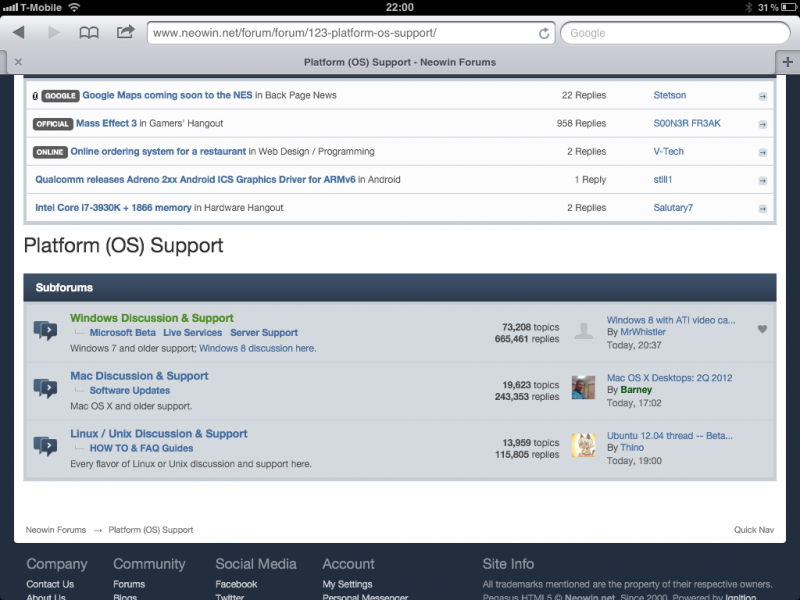View Thino's profile link
Viewport: 800px width, 600px height.
(x=632, y=447)
